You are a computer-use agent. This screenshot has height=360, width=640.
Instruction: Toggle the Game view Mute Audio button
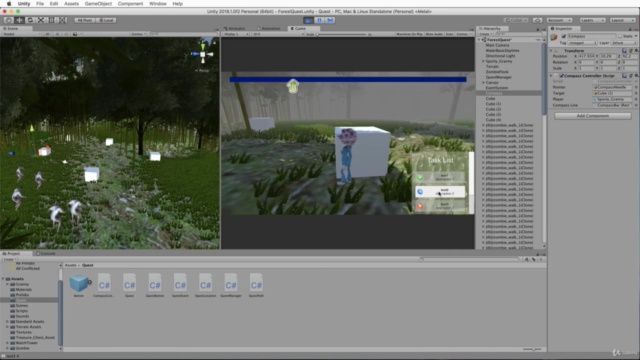[434, 34]
